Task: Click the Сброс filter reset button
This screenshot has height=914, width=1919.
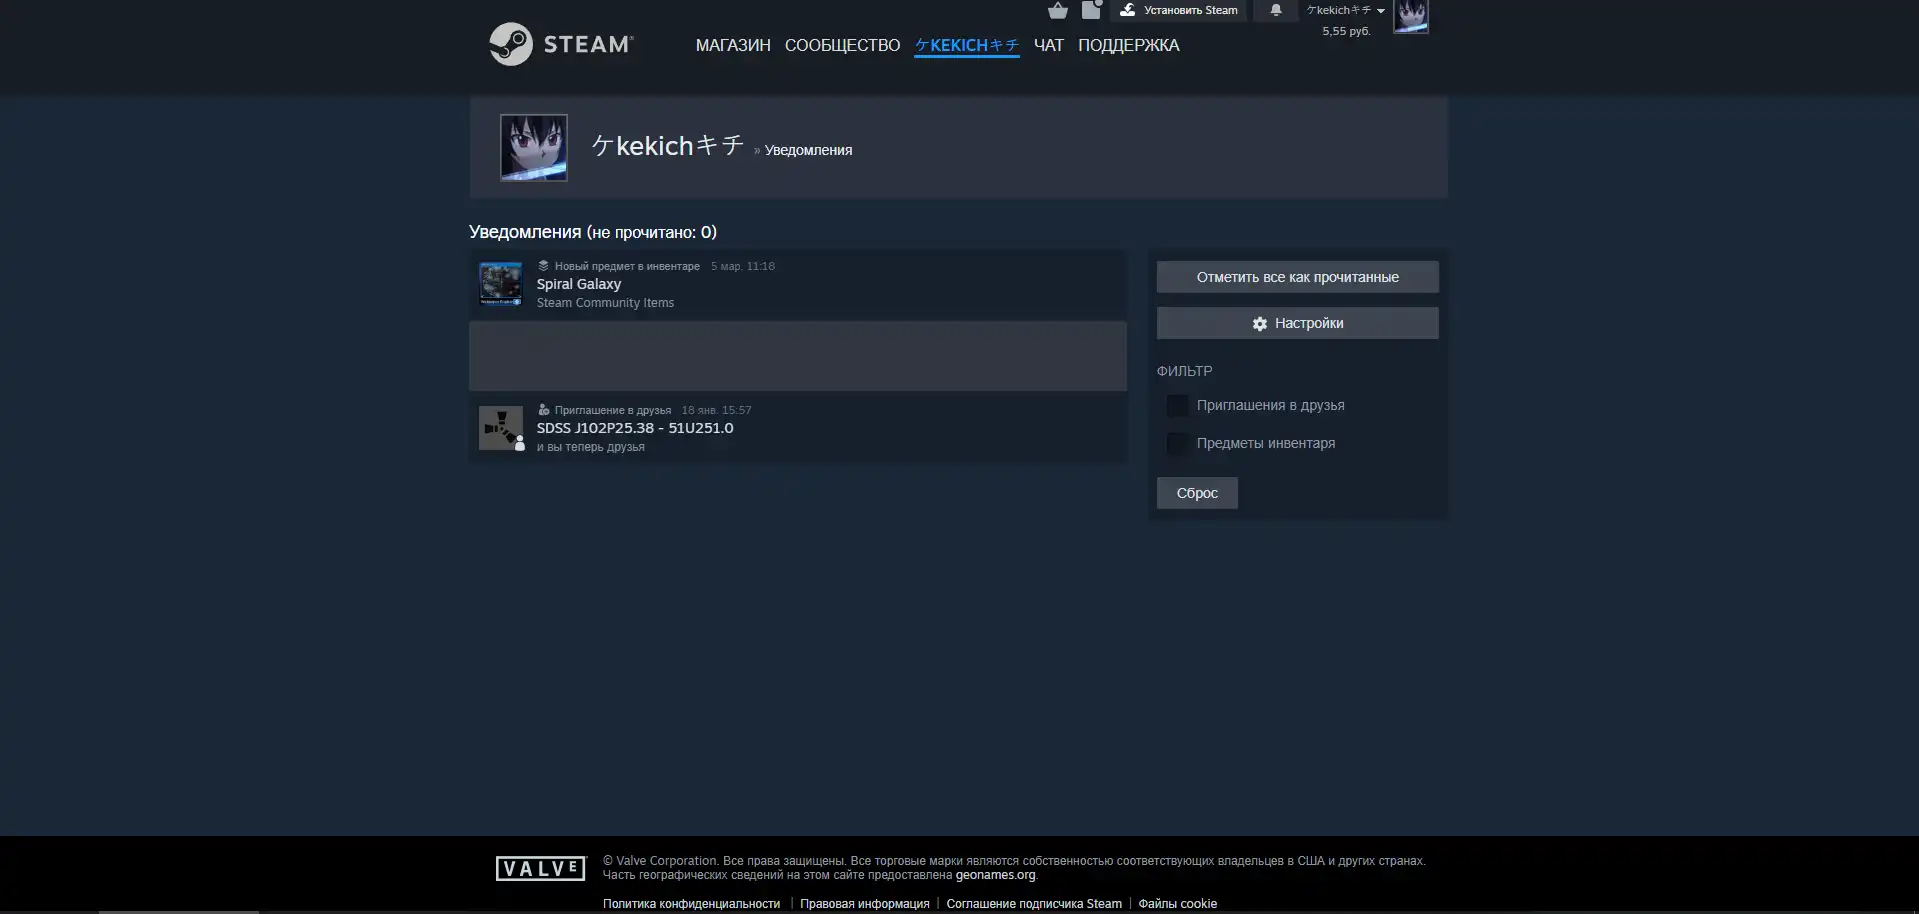Action: coord(1197,493)
